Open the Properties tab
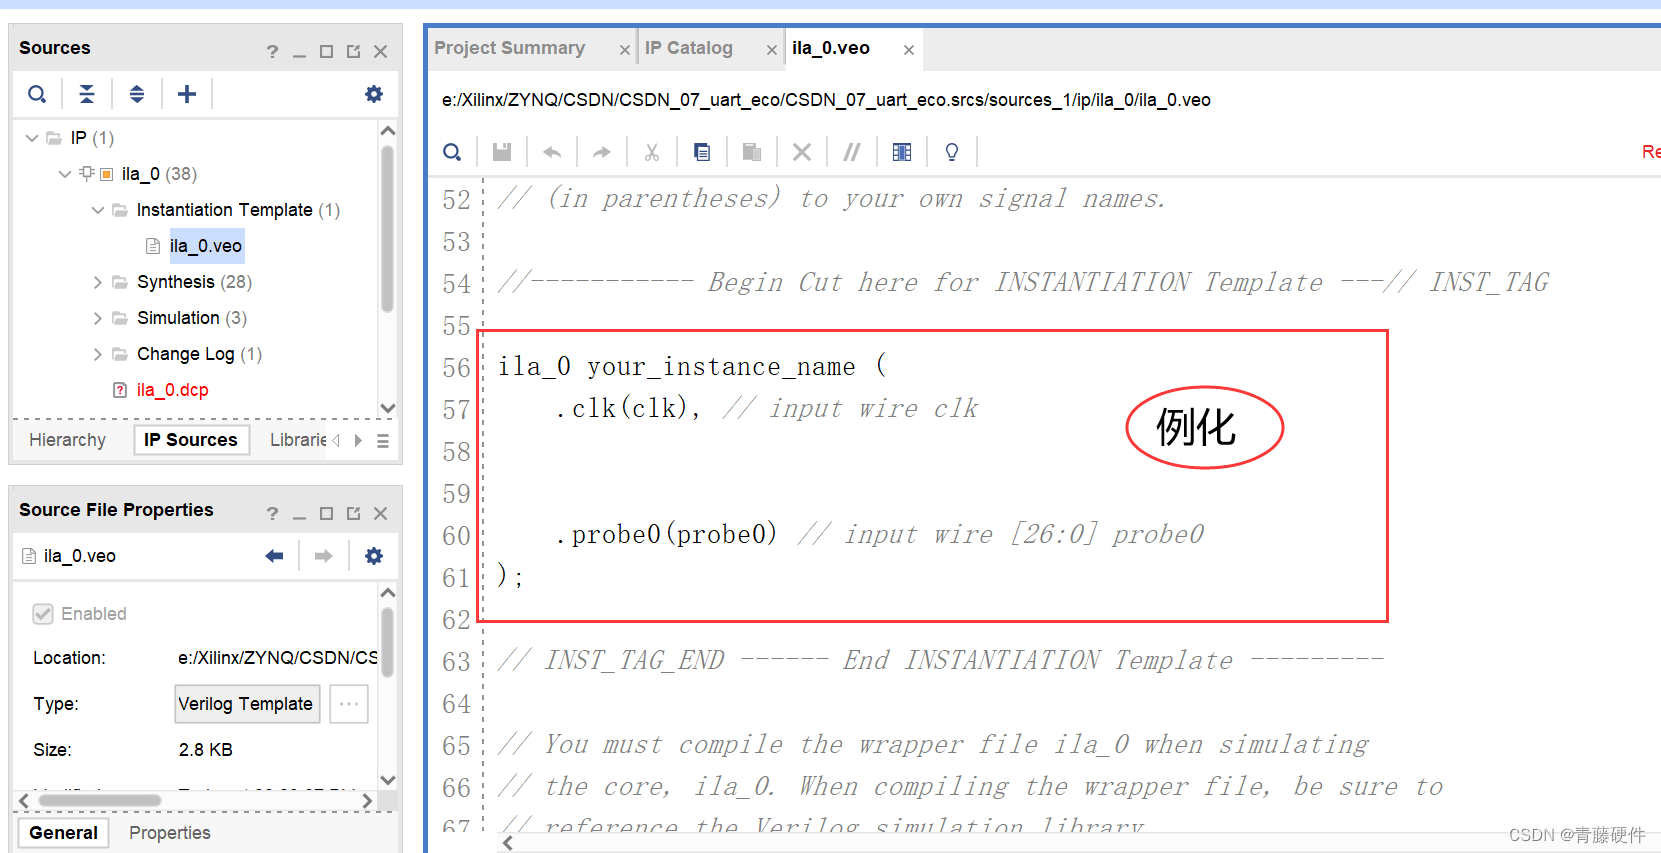Screen dimensions: 1661x853 pyautogui.click(x=170, y=833)
